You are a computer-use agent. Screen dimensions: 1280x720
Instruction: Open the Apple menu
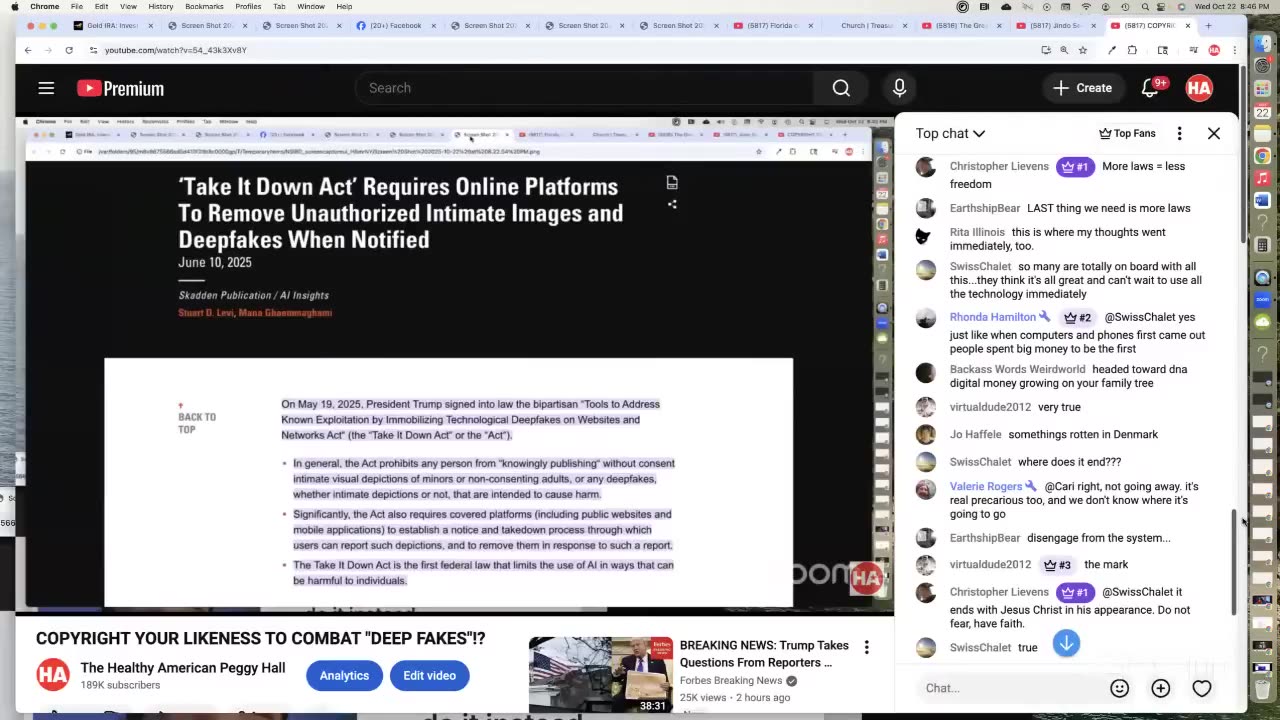[x=14, y=6]
